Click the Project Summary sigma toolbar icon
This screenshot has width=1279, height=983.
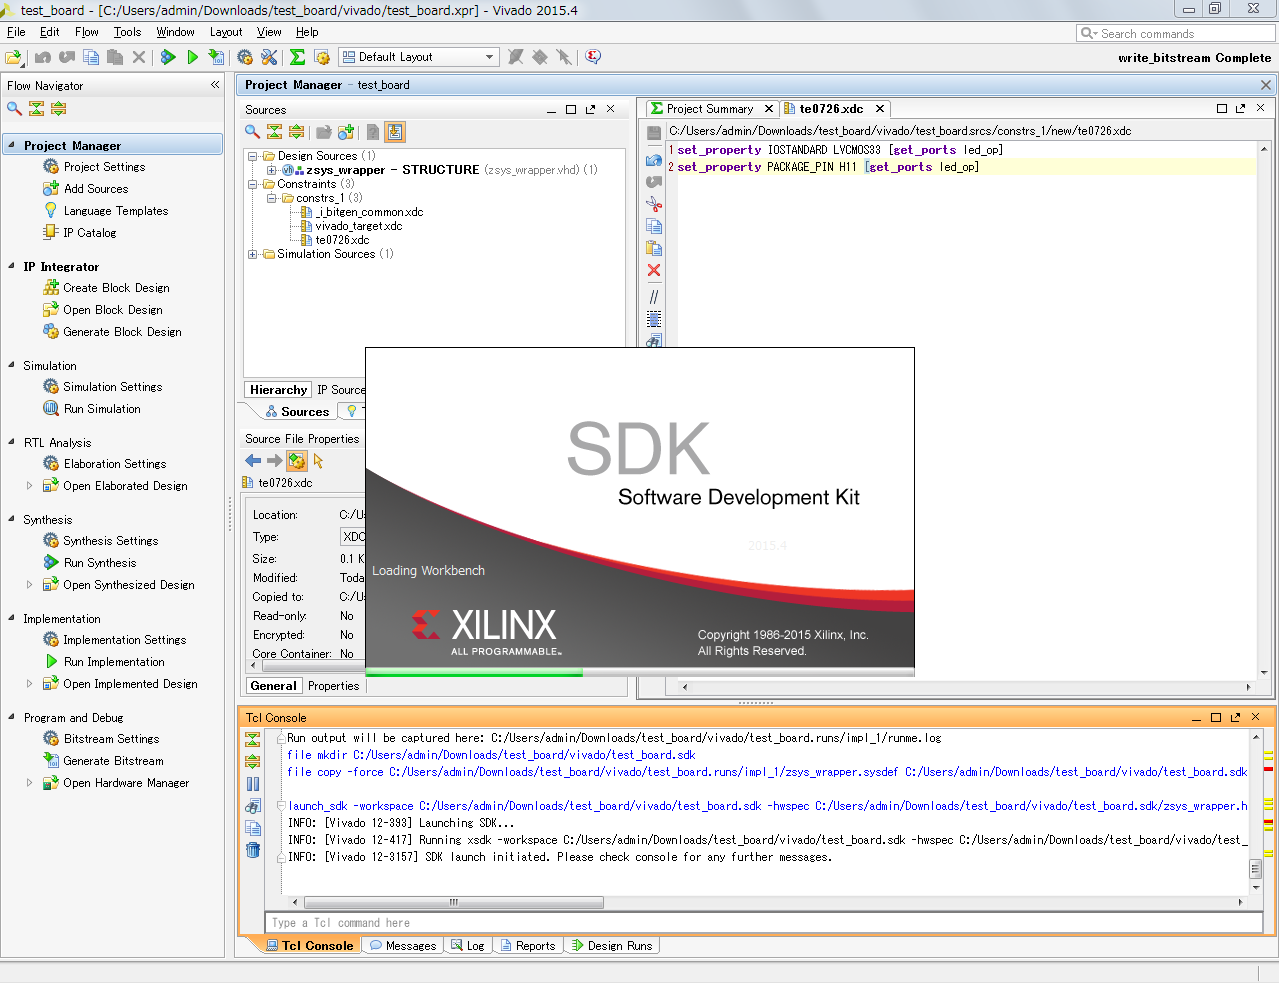[x=297, y=57]
